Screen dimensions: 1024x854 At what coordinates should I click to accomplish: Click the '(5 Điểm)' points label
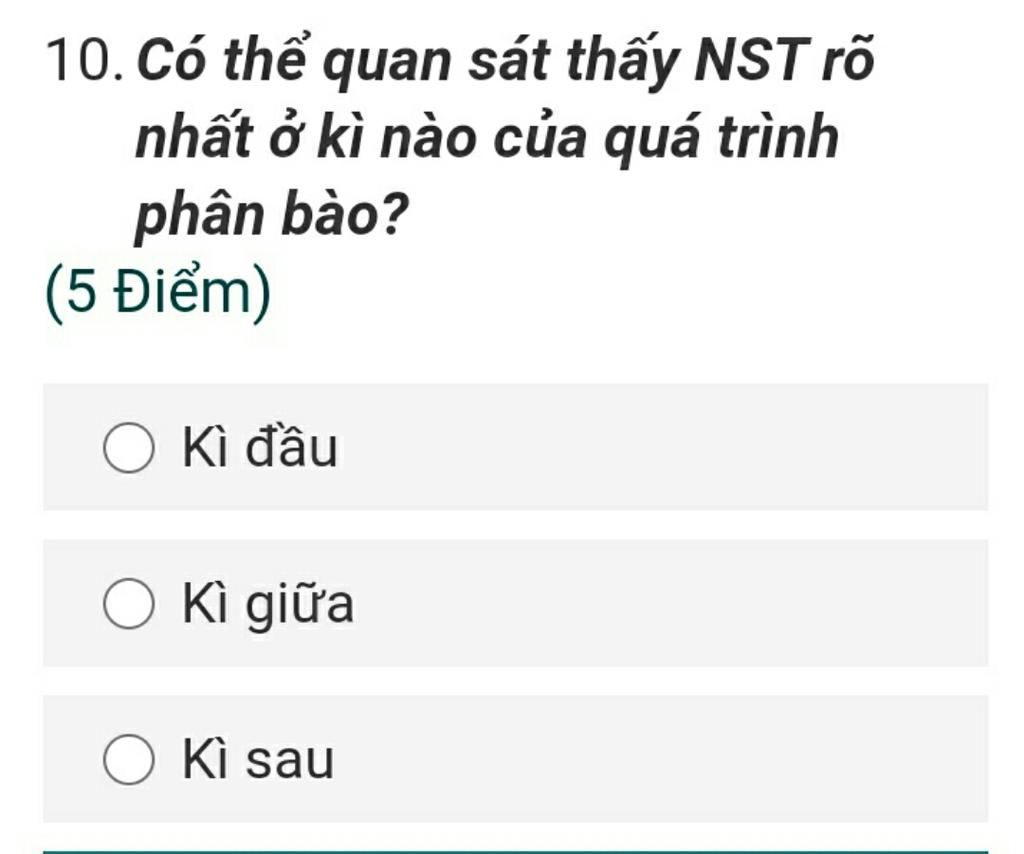click(x=158, y=296)
